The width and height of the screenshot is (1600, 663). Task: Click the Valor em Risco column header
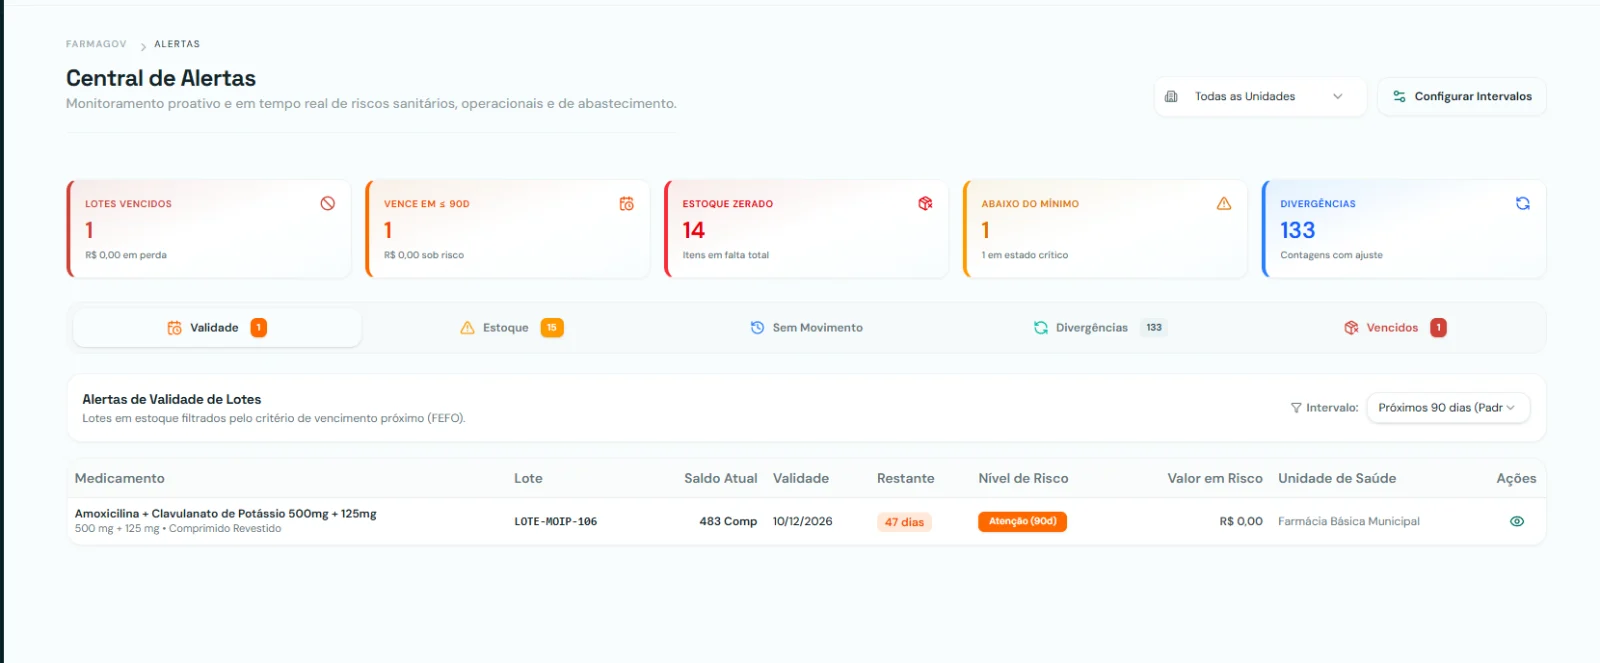(1215, 479)
